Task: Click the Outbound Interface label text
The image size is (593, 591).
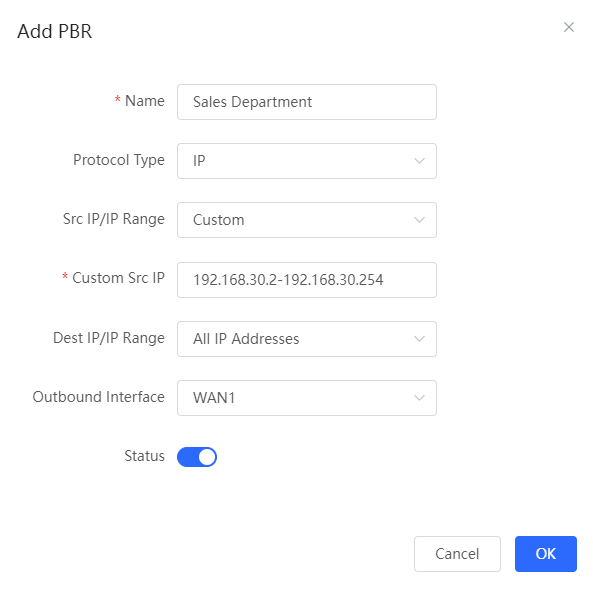Action: pos(99,397)
